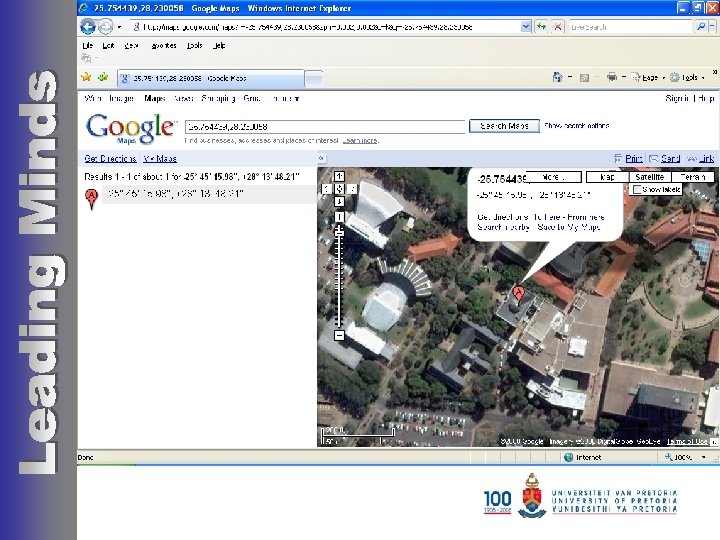Click the Send link above map

pos(670,158)
